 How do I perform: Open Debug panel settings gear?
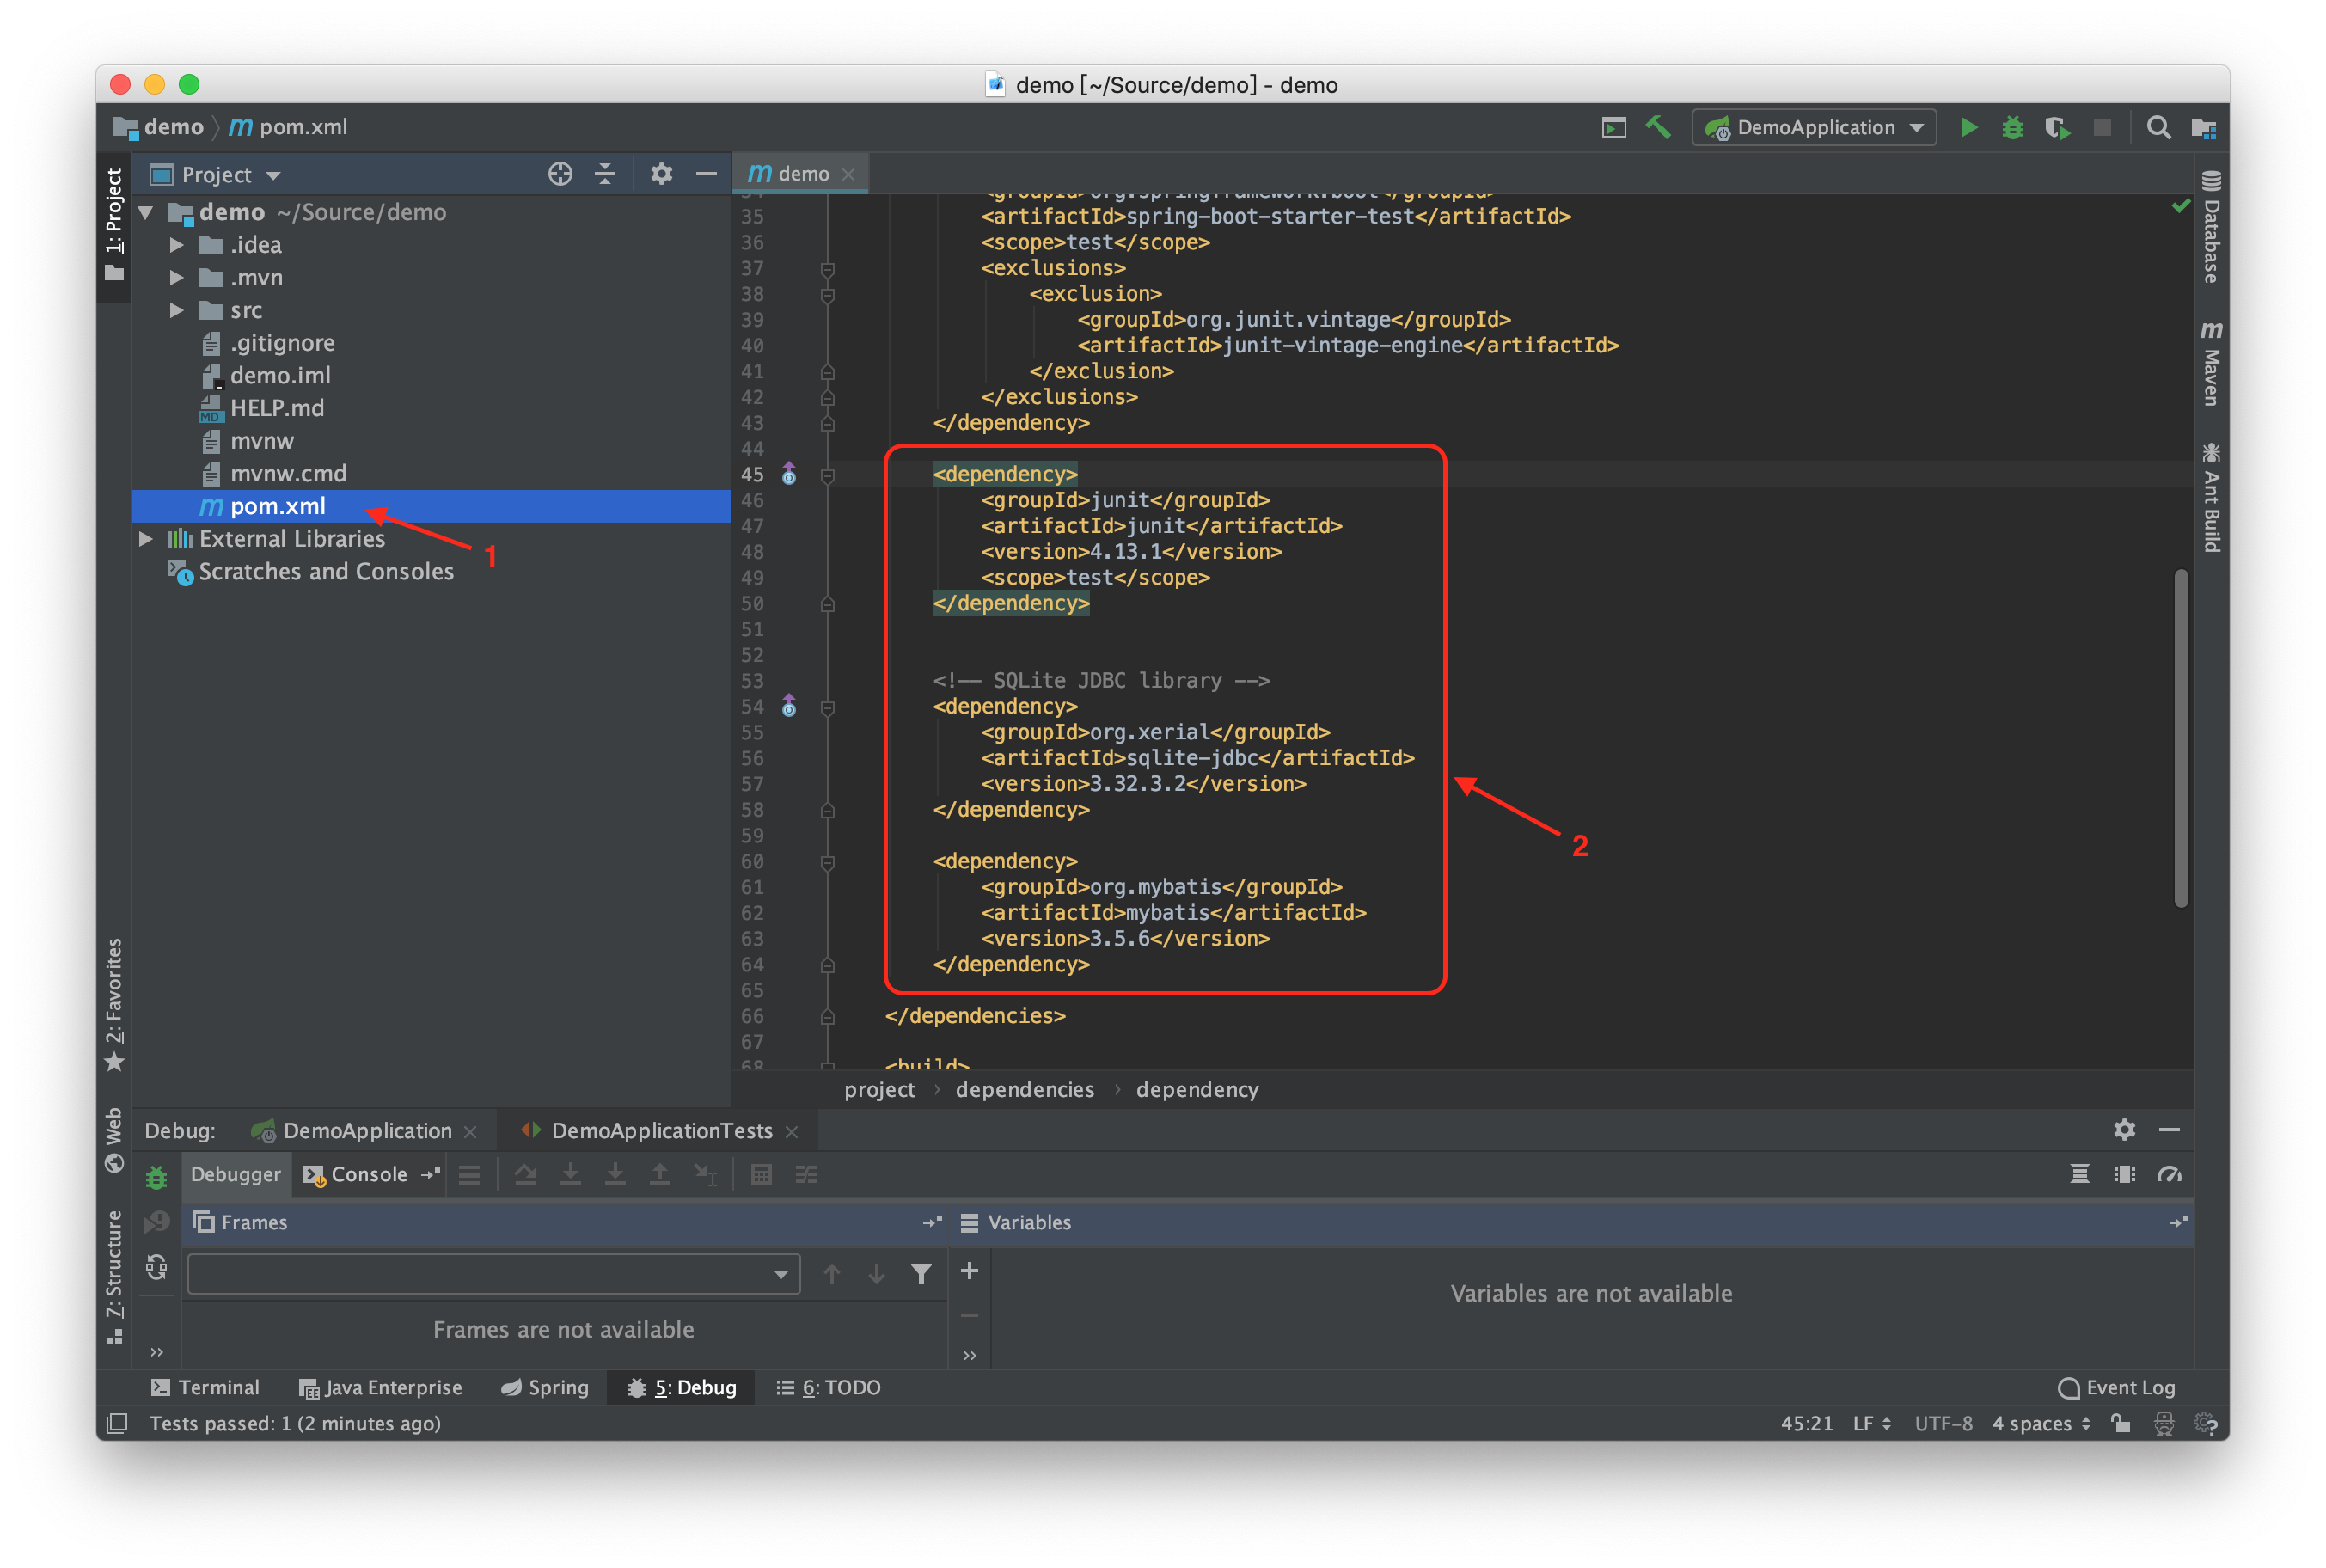point(2124,1130)
